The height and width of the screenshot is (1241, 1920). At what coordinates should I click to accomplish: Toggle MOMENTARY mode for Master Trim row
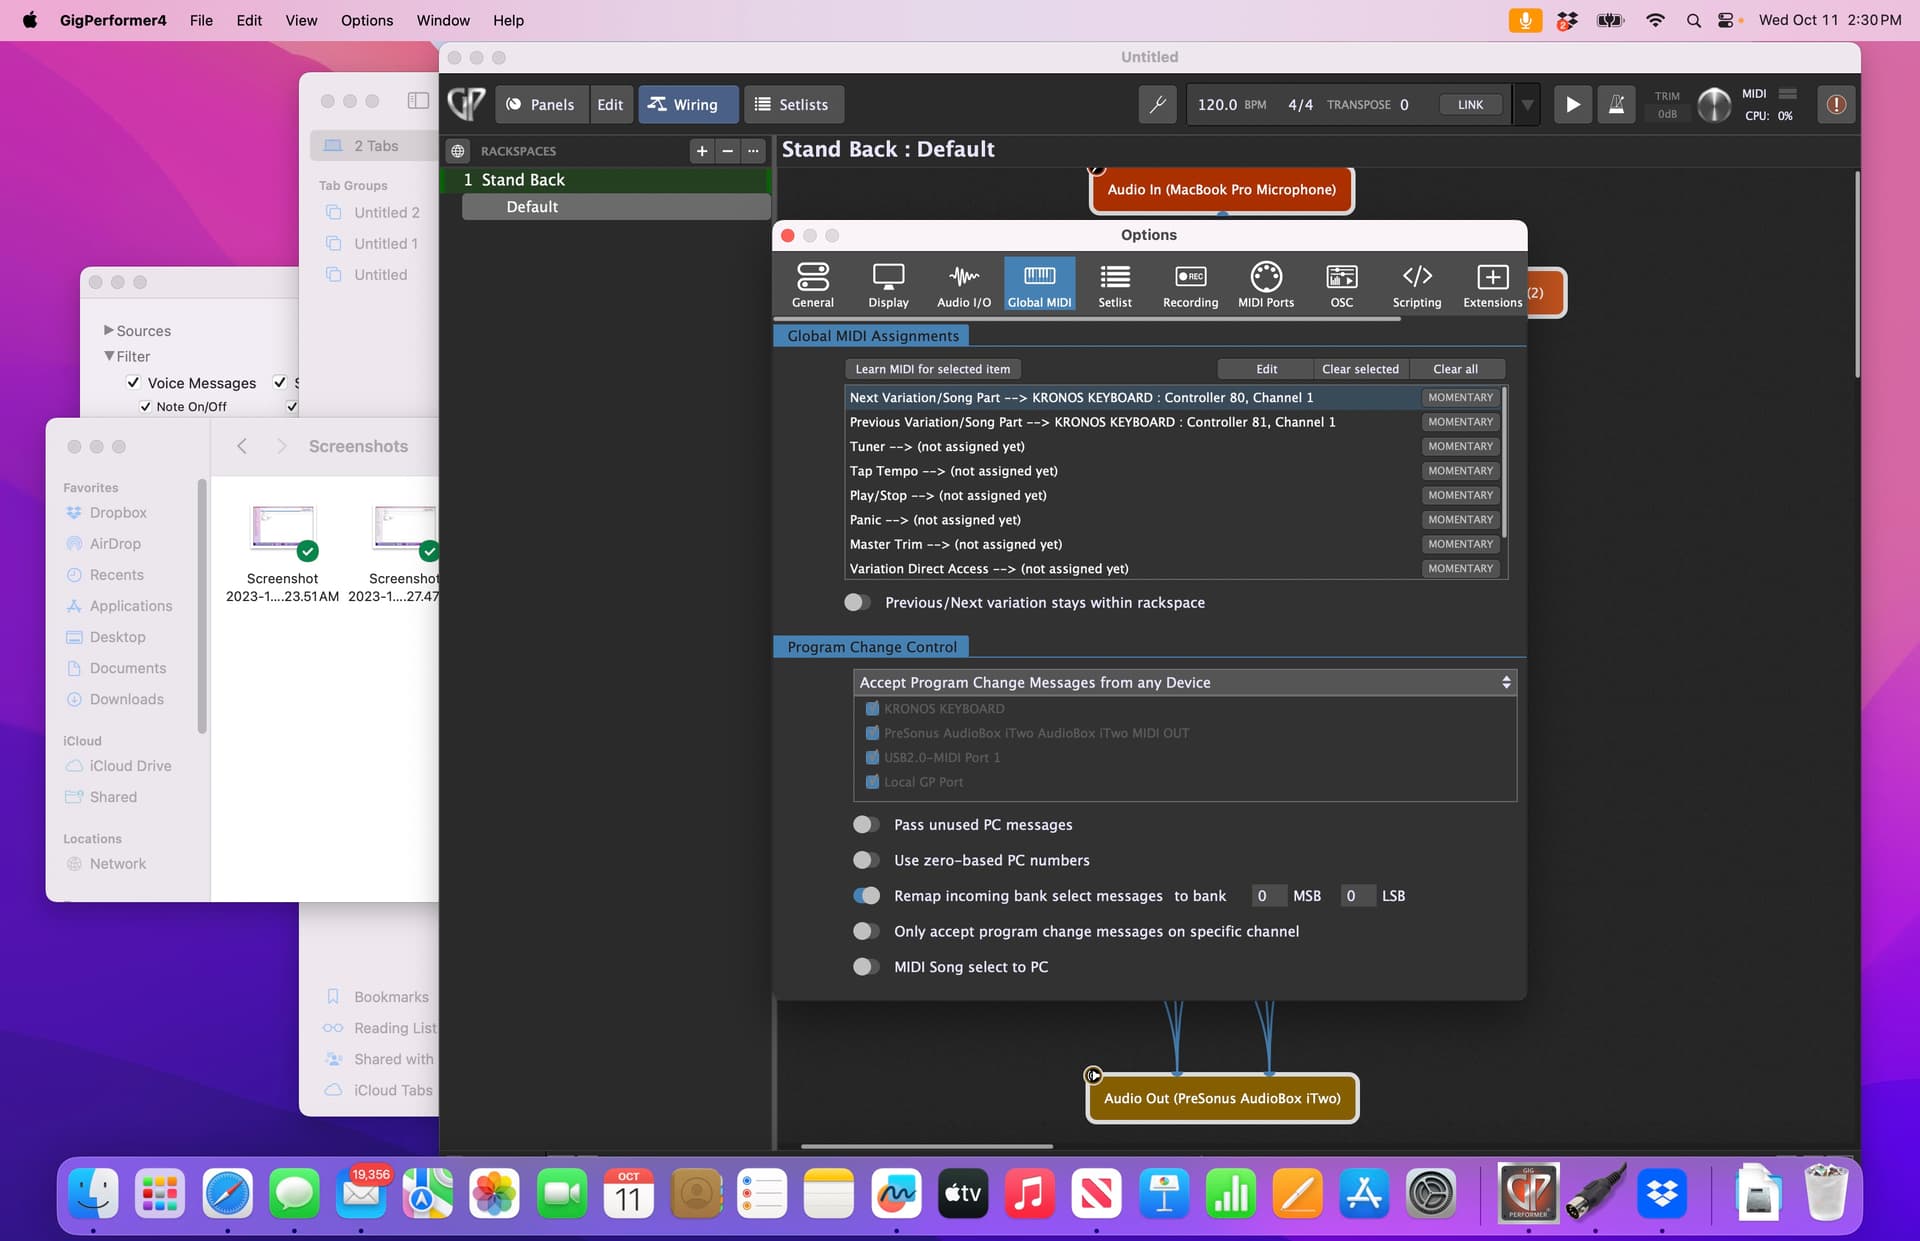(1460, 544)
